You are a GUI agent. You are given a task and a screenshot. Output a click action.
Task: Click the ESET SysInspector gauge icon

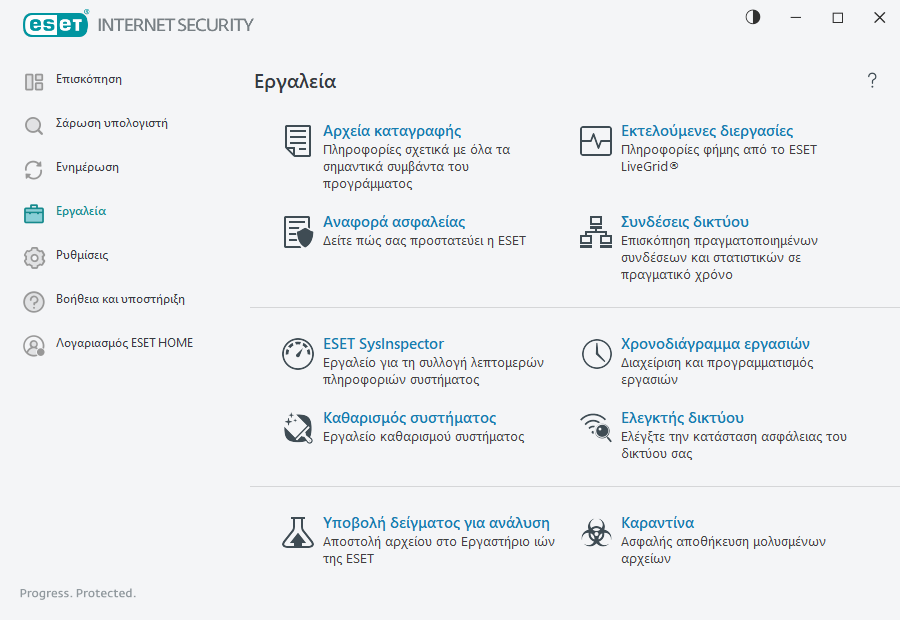(x=297, y=353)
